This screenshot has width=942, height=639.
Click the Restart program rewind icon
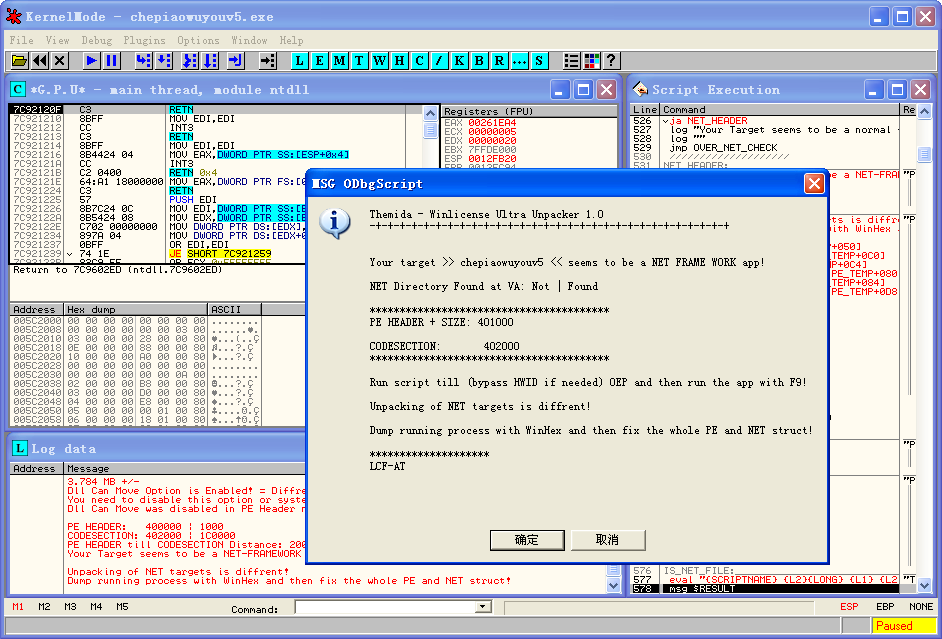point(40,60)
